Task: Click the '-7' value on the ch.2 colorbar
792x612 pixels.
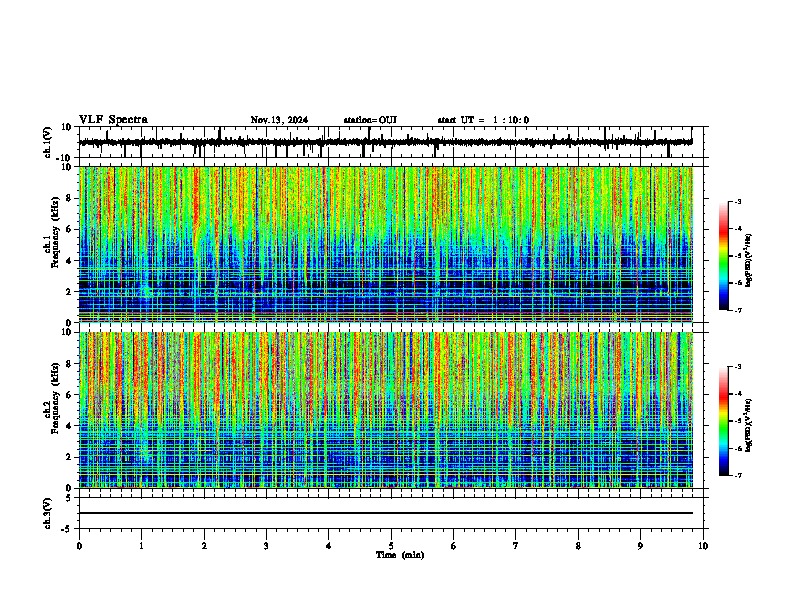Action: coord(737,475)
